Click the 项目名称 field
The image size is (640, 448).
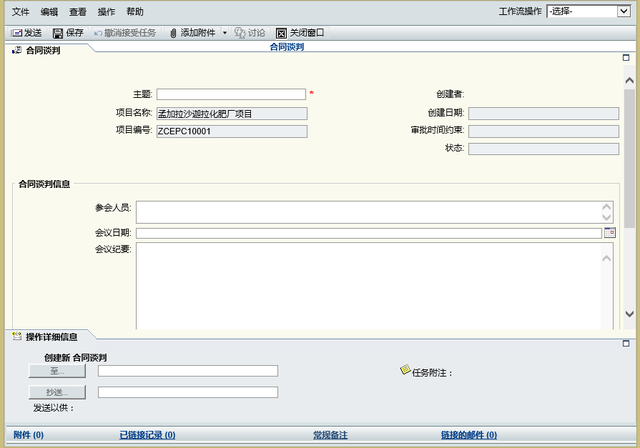[x=232, y=113]
